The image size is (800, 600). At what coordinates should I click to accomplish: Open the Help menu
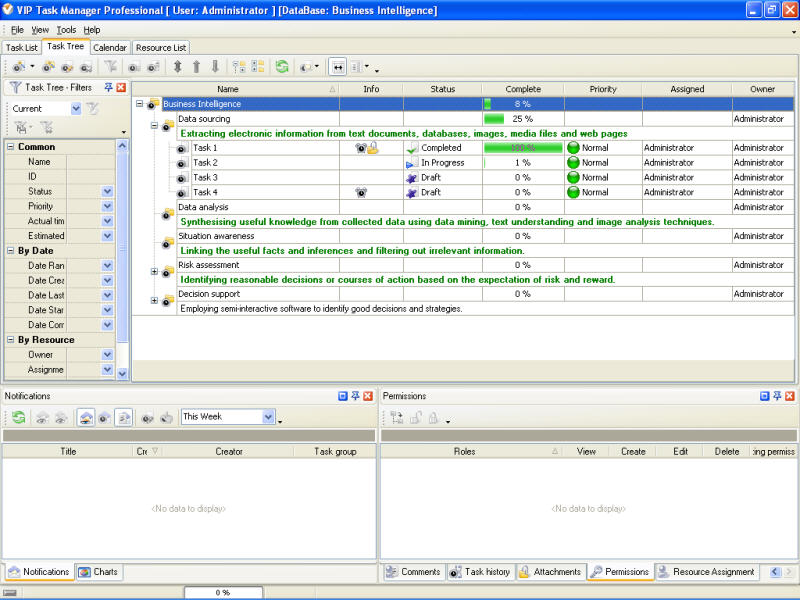tap(92, 30)
